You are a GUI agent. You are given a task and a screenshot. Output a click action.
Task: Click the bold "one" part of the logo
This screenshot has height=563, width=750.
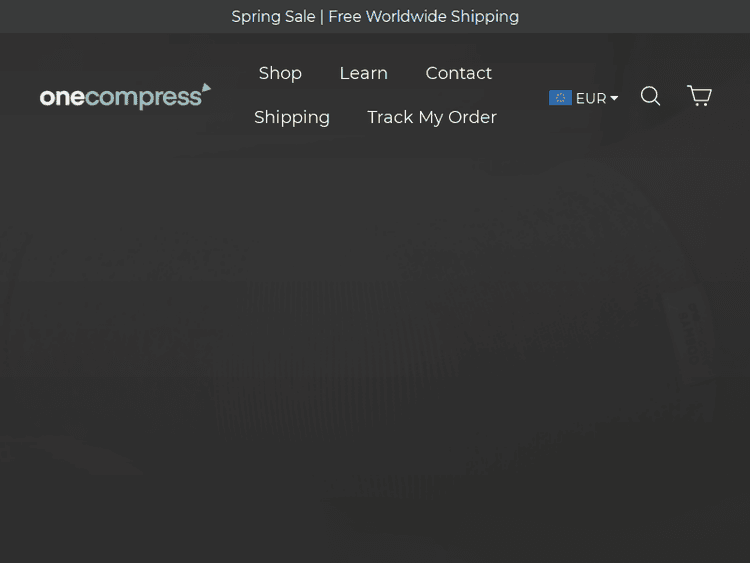point(61,98)
